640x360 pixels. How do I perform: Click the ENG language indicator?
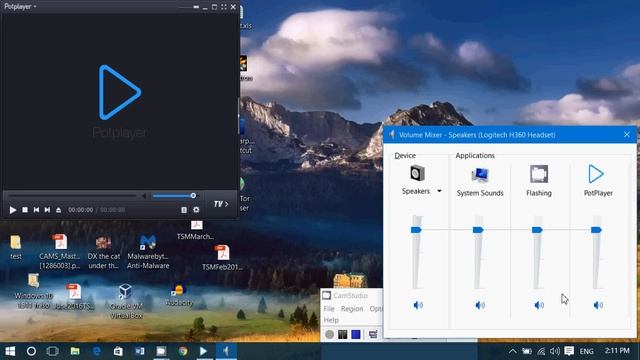[x=587, y=351]
